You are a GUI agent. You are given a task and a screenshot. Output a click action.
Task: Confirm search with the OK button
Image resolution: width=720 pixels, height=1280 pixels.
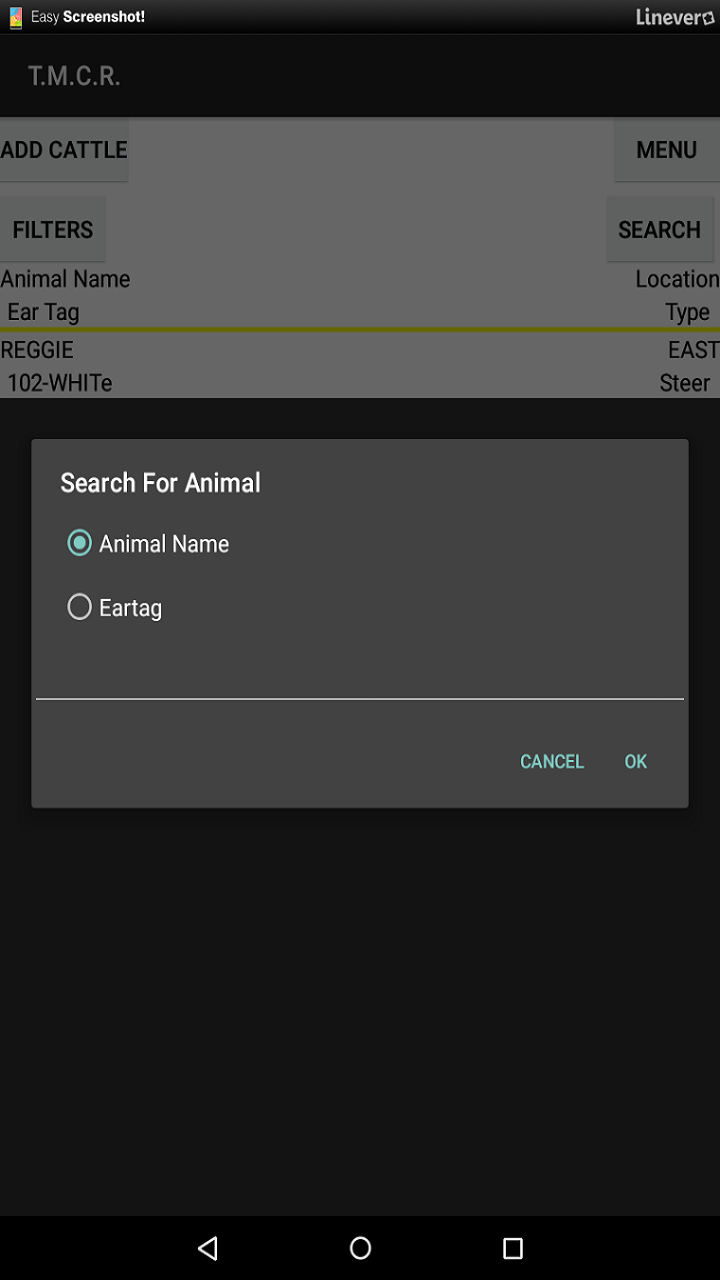click(635, 761)
